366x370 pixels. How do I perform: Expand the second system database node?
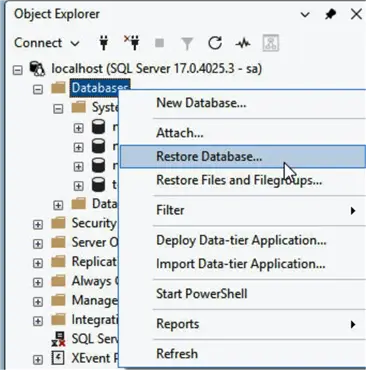(78, 147)
